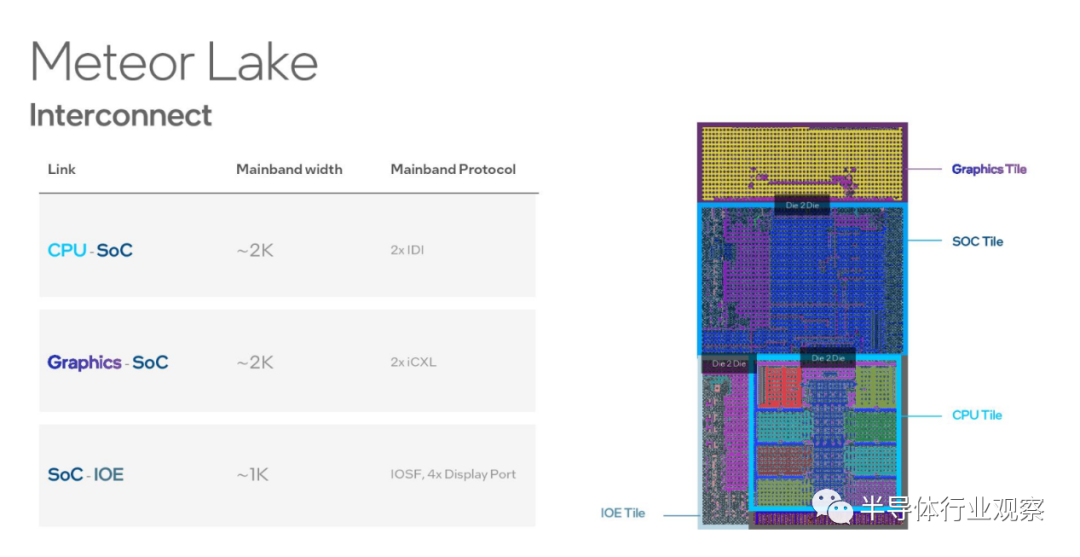Image resolution: width=1080 pixels, height=557 pixels.
Task: Select the "Link" column header
Action: click(61, 169)
